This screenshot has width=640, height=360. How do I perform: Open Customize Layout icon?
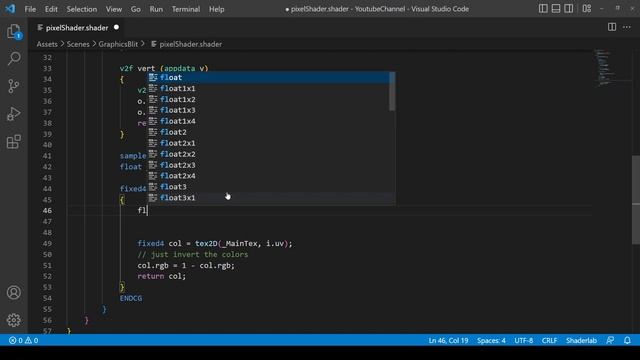[x=587, y=9]
